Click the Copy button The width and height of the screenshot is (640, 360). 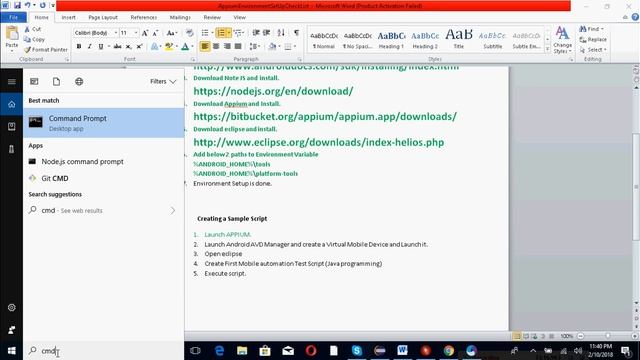tap(34, 39)
